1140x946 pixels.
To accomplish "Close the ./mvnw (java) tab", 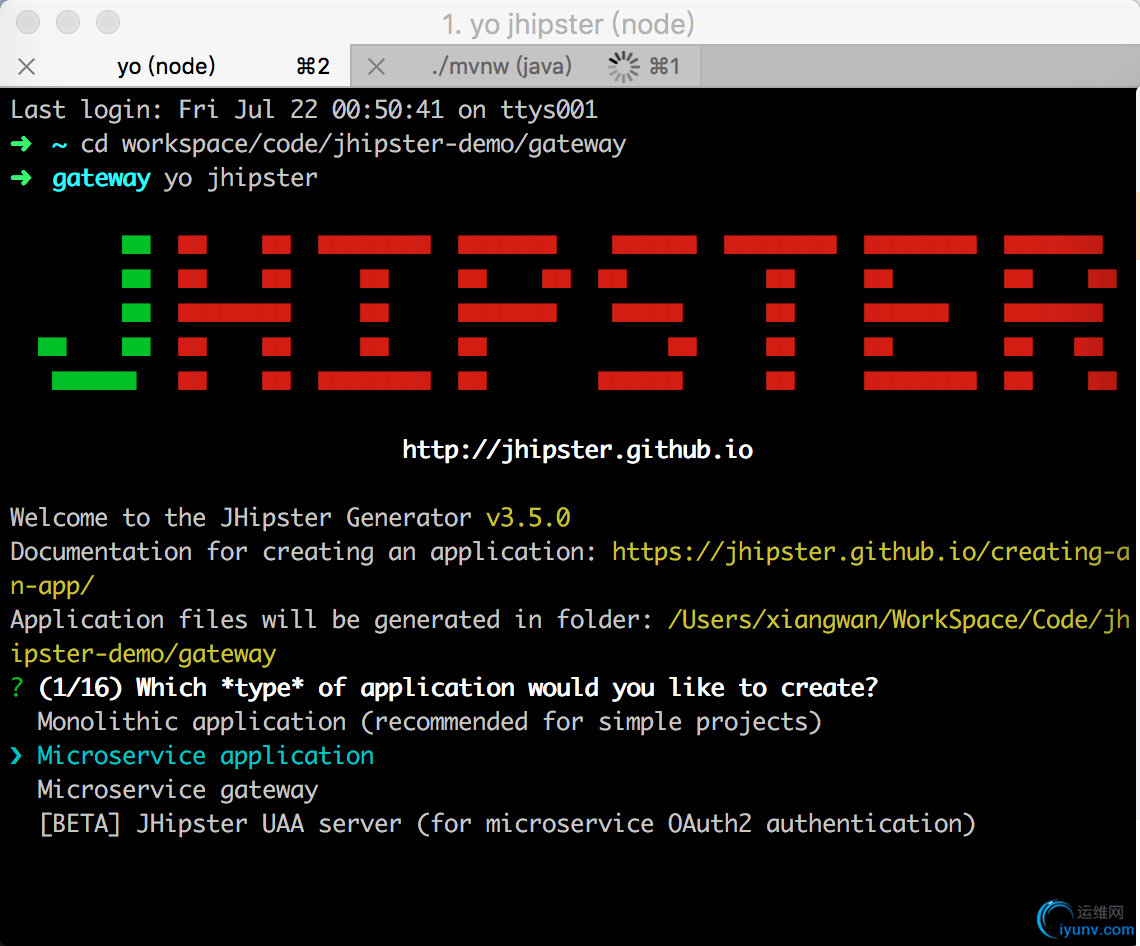I will coord(377,67).
